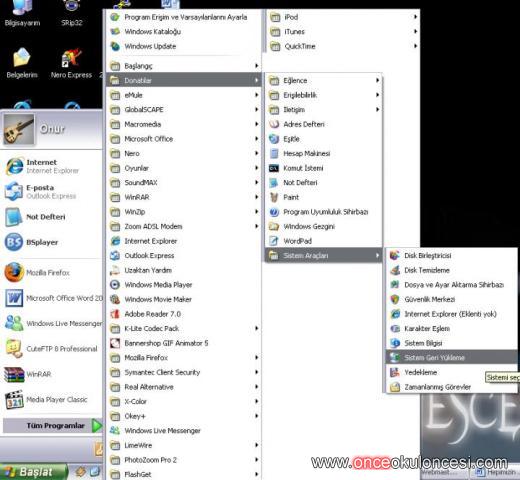Click the Yedekleme icon

tap(395, 372)
